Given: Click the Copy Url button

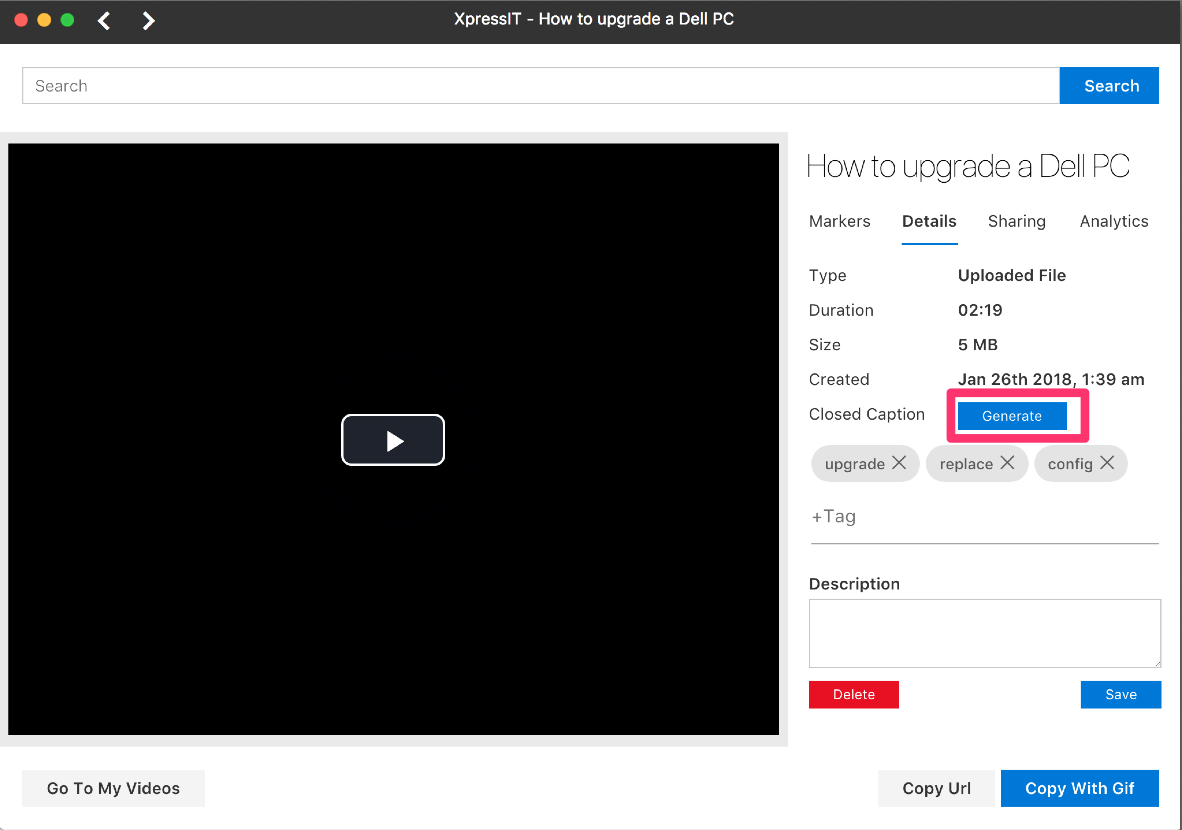Looking at the screenshot, I should [x=936, y=789].
